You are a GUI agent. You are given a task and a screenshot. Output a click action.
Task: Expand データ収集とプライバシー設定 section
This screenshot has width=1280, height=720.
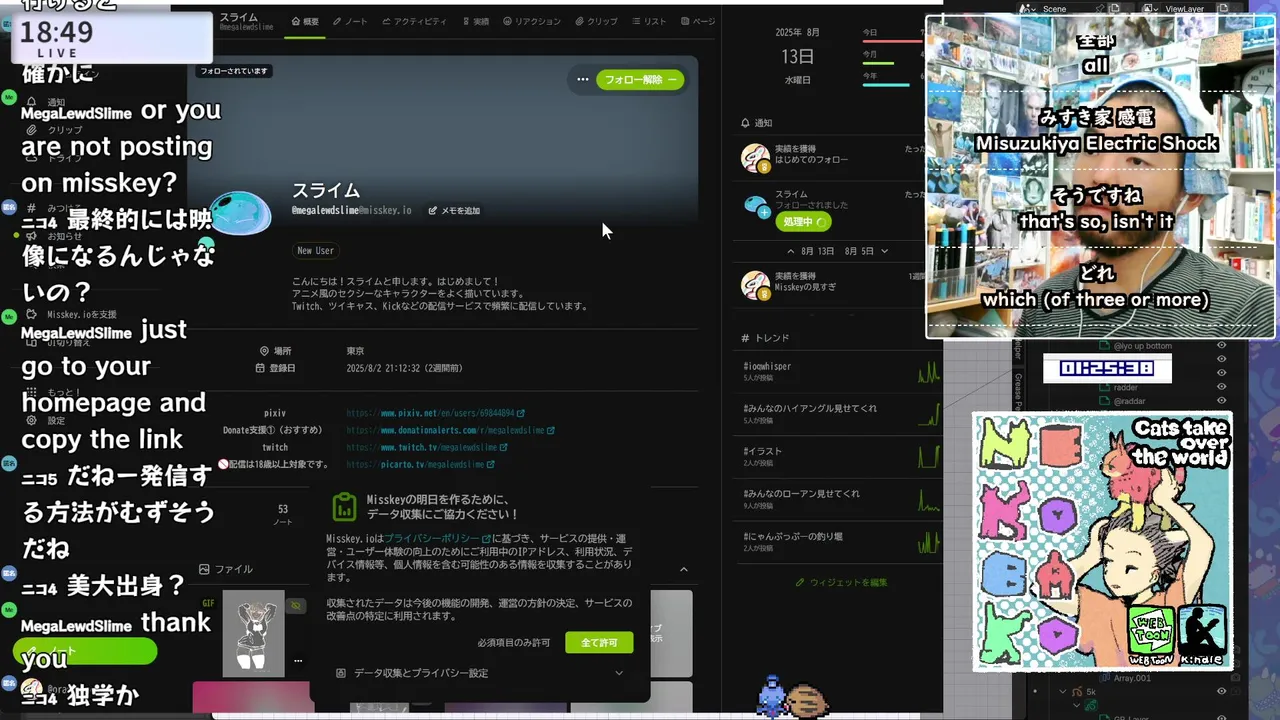pos(480,673)
